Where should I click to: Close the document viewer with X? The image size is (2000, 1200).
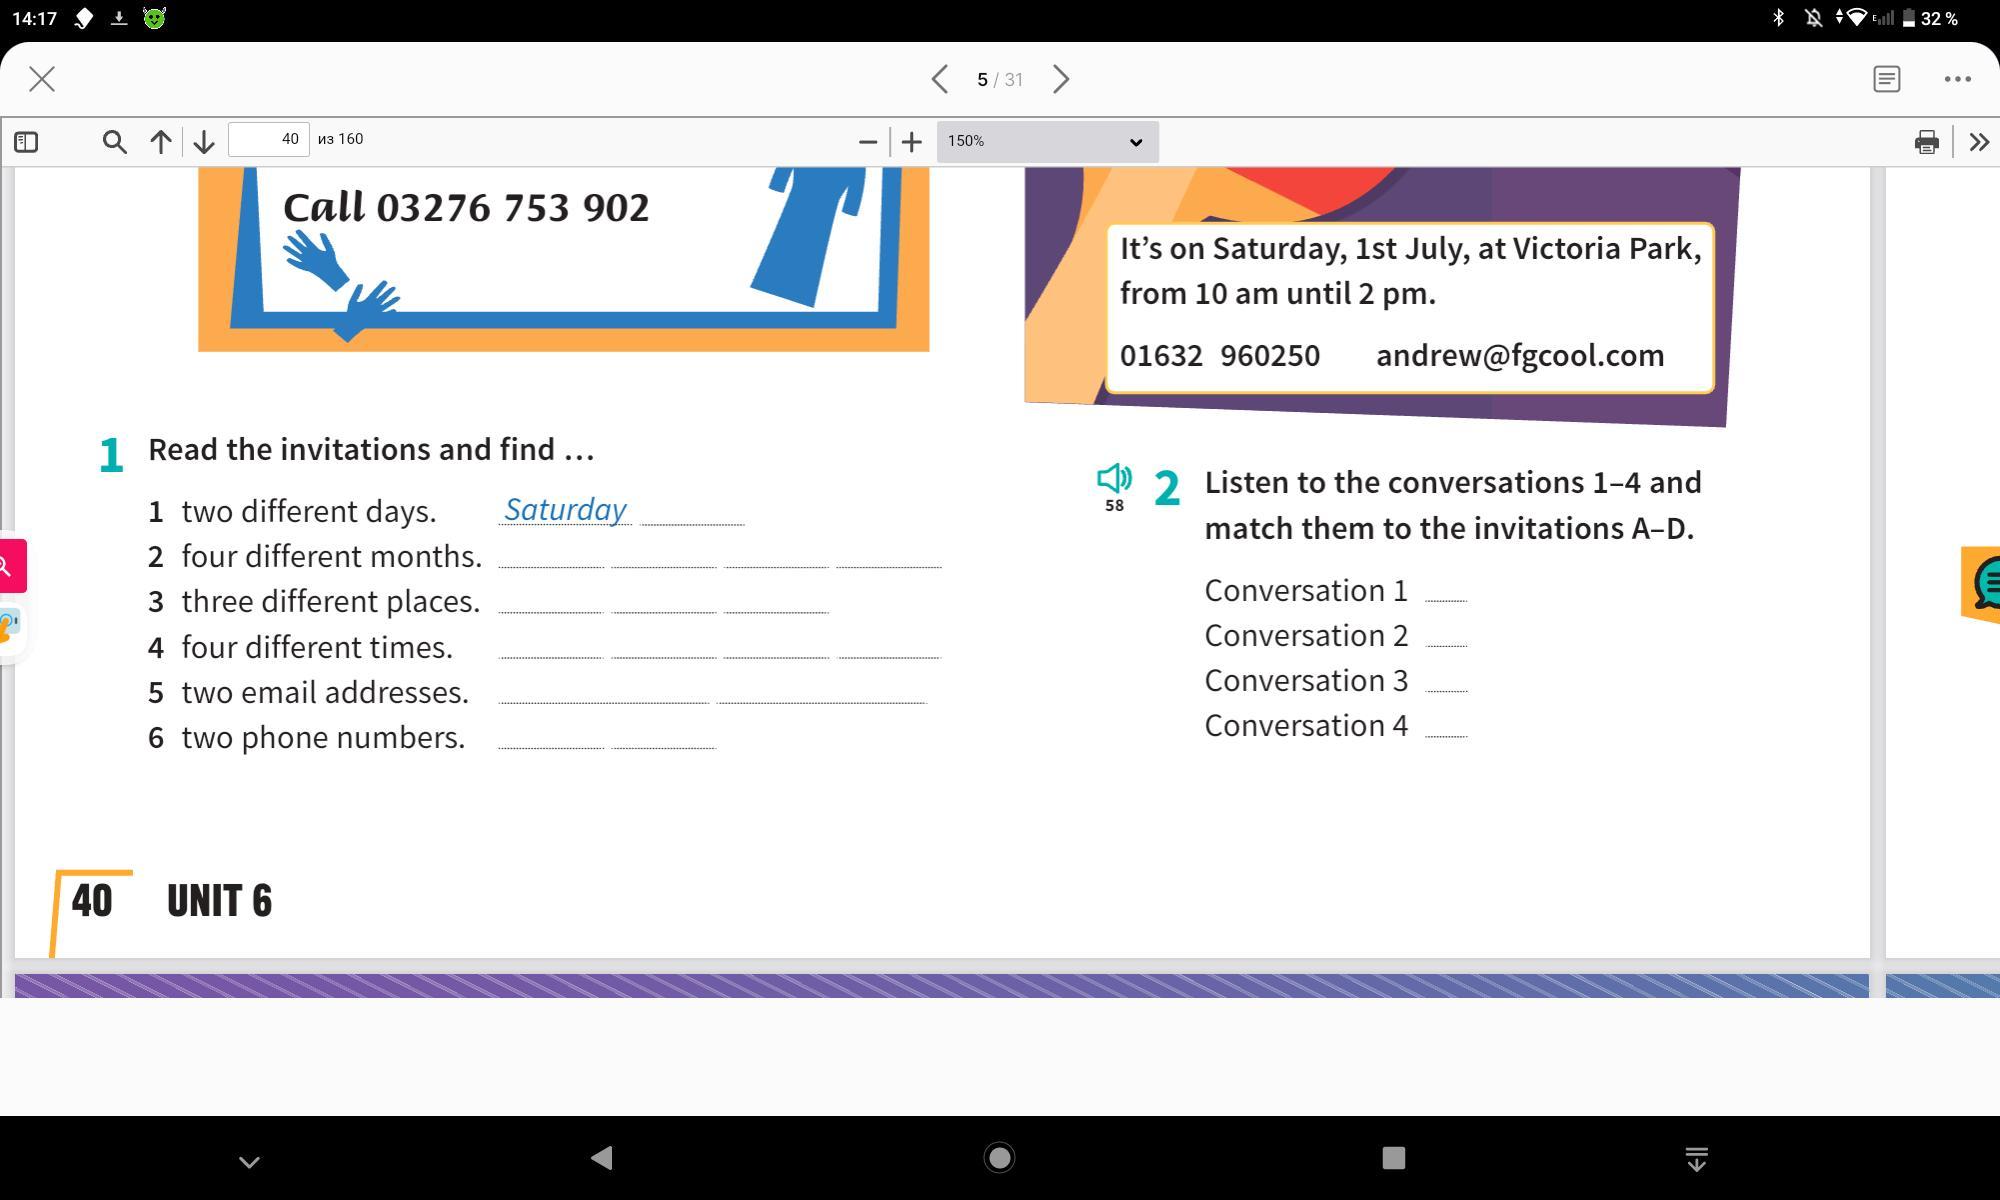click(x=42, y=79)
